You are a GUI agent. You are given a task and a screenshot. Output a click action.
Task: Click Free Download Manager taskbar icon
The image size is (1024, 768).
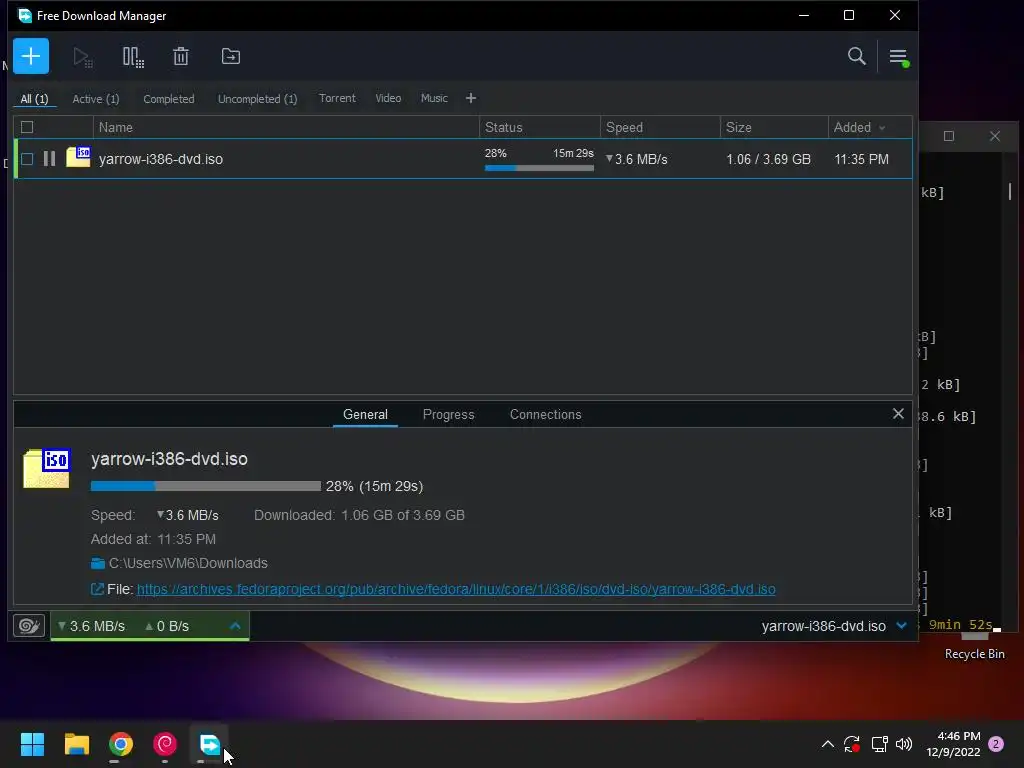tap(209, 744)
